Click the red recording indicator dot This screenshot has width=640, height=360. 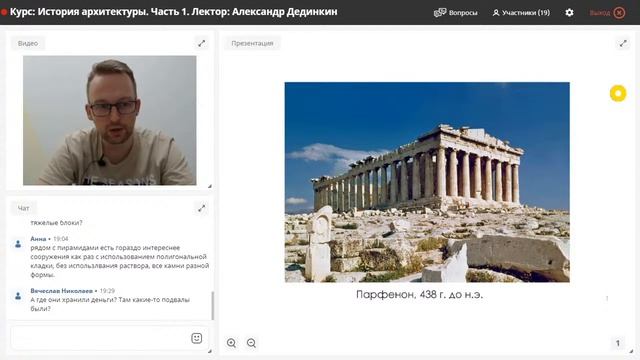pos(4,12)
